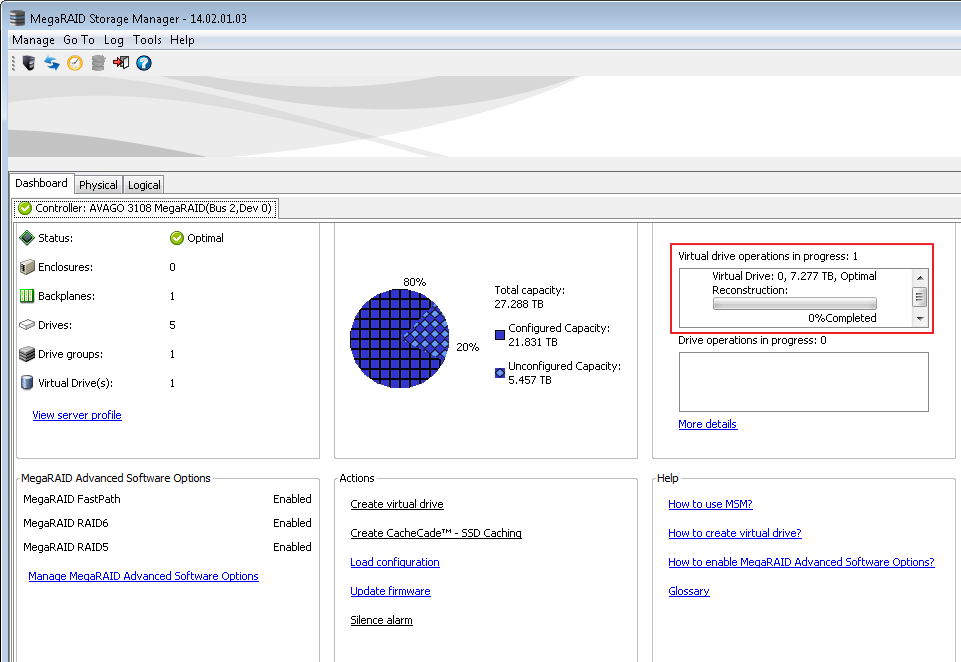Open the Help menu
The width and height of the screenshot is (961, 662).
click(182, 40)
